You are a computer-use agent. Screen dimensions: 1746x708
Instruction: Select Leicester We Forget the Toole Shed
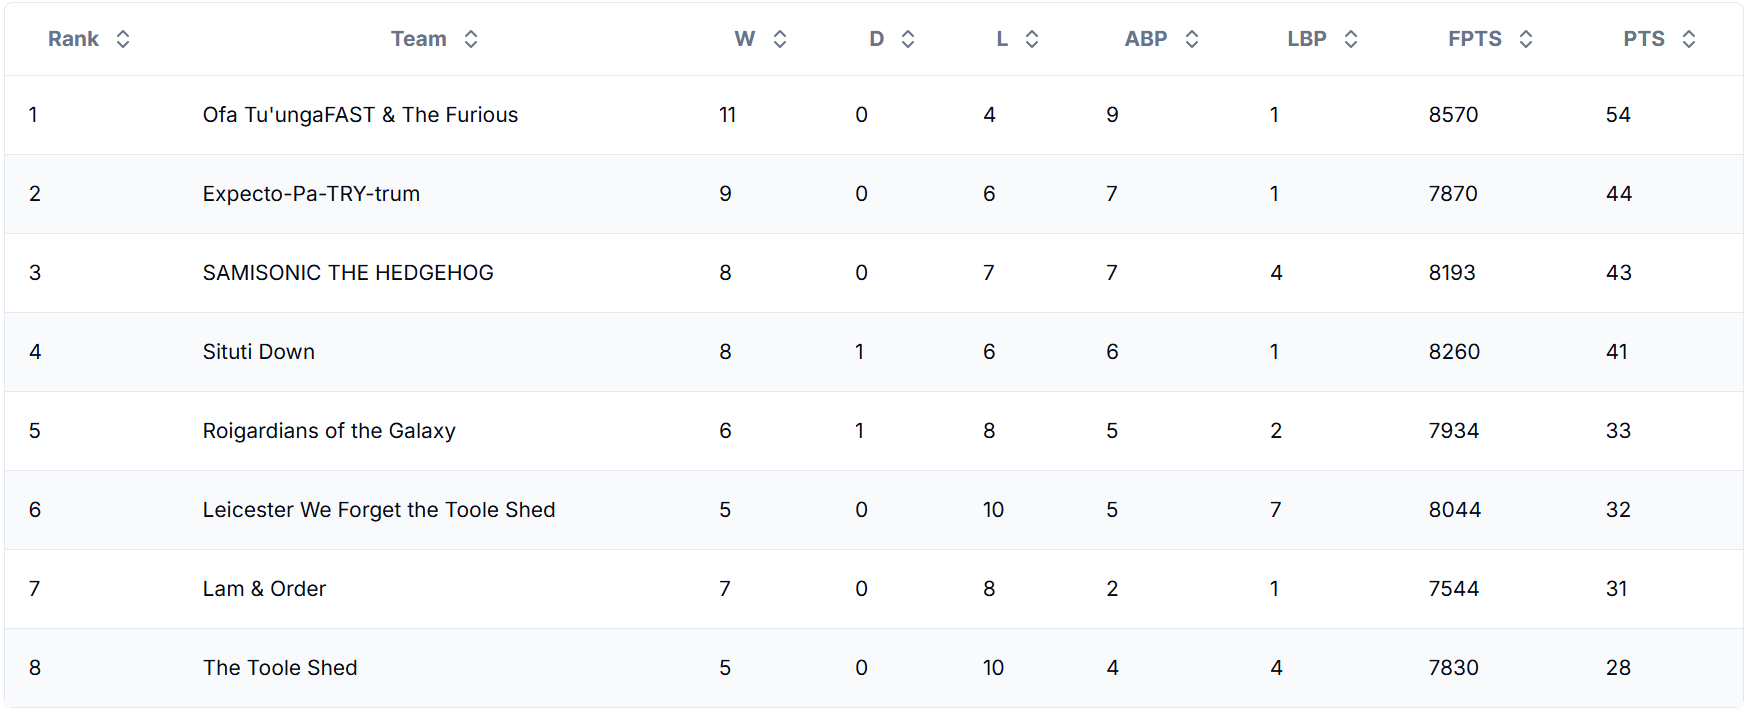click(x=379, y=510)
